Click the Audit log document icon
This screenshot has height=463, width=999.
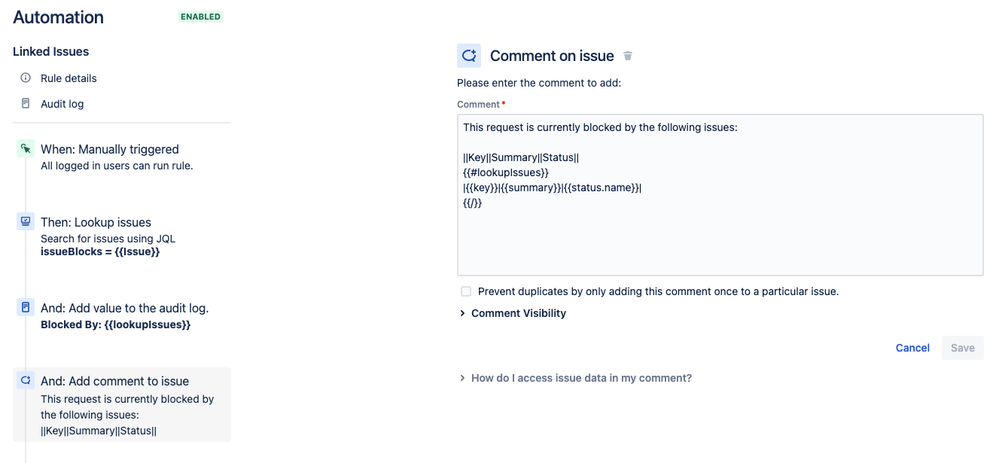25,103
